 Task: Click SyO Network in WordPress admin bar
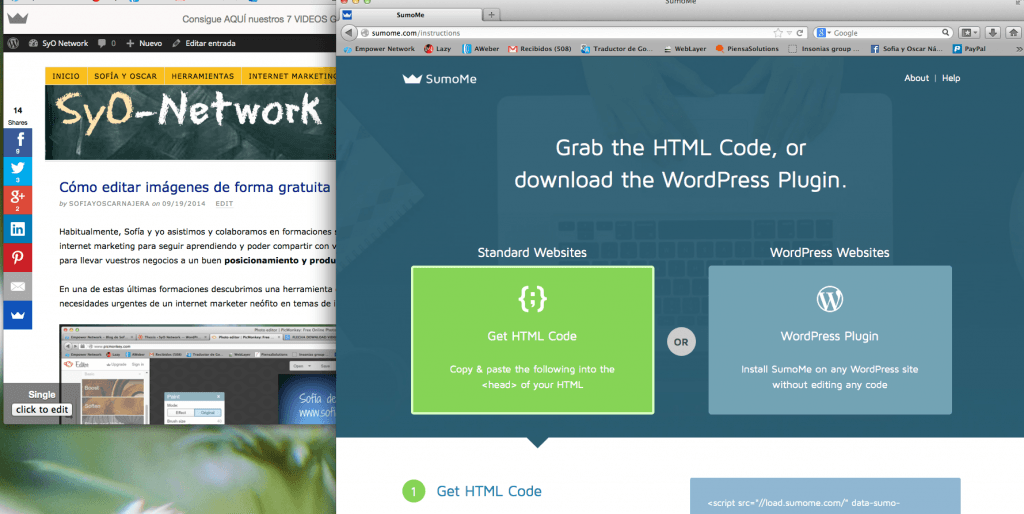58,43
